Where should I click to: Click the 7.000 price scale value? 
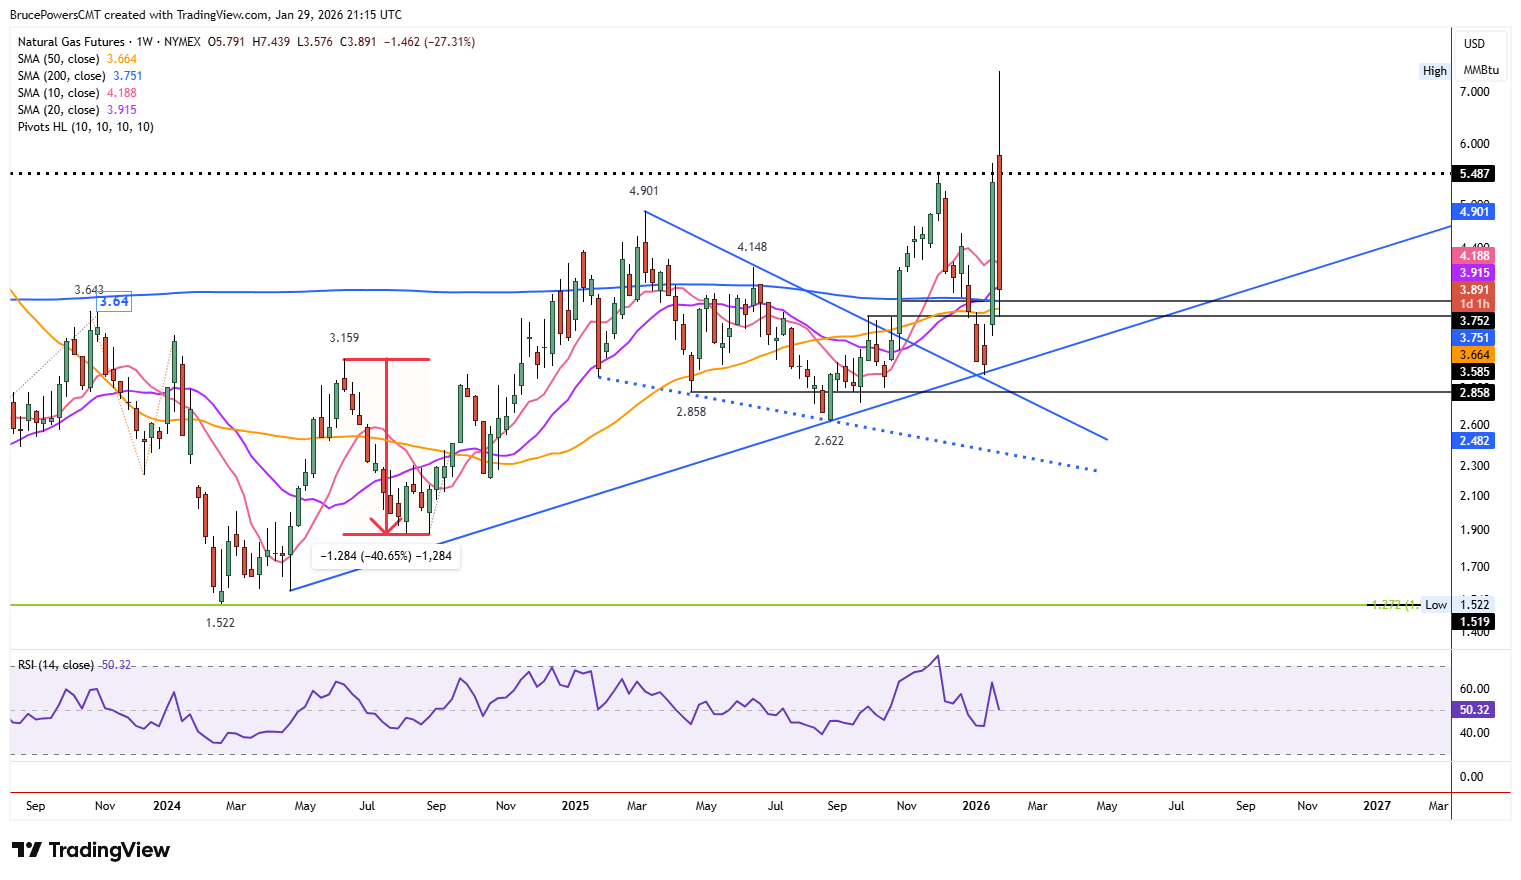1475,92
